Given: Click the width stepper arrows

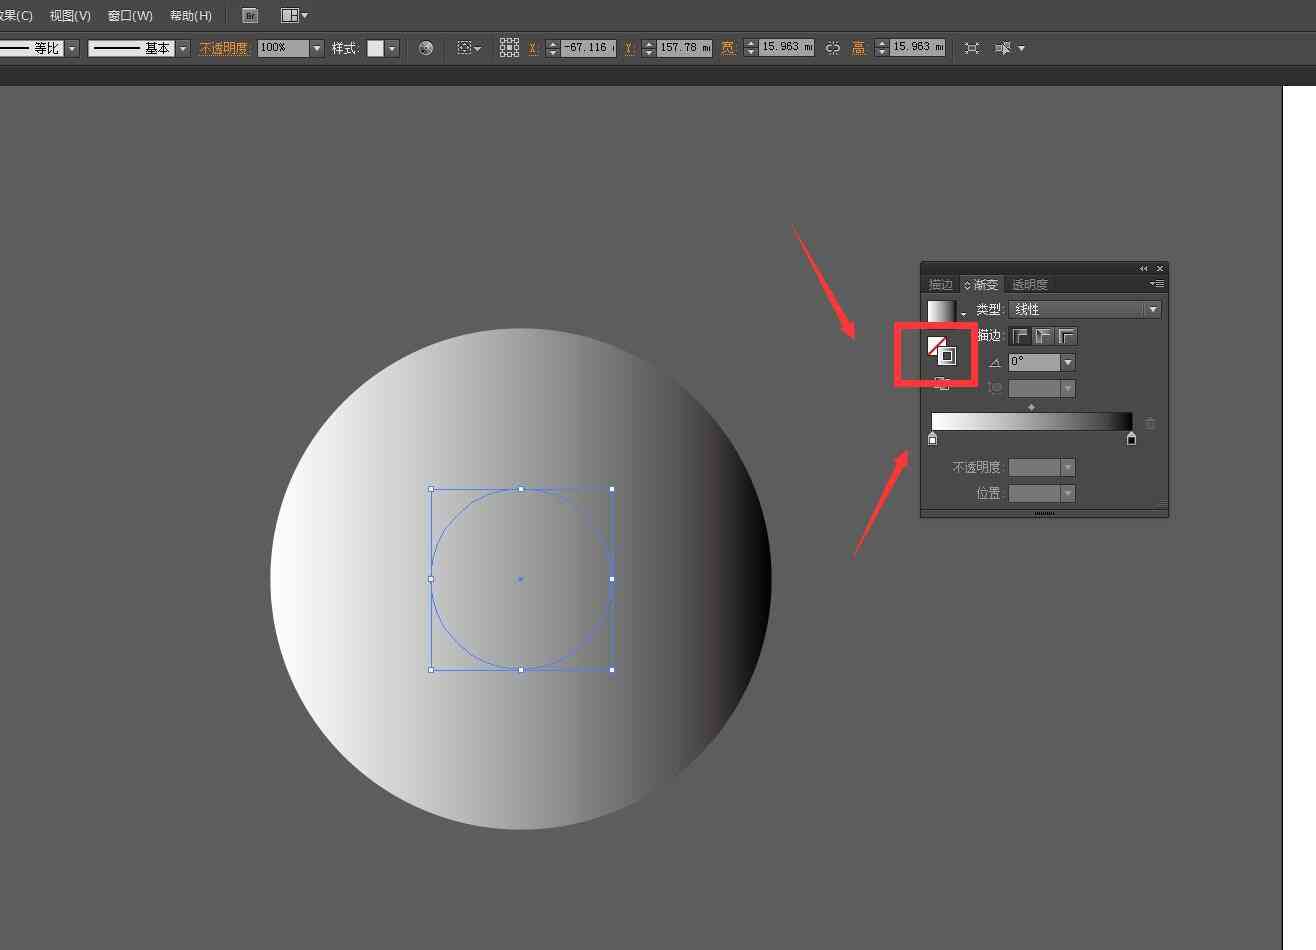Looking at the screenshot, I should [751, 48].
